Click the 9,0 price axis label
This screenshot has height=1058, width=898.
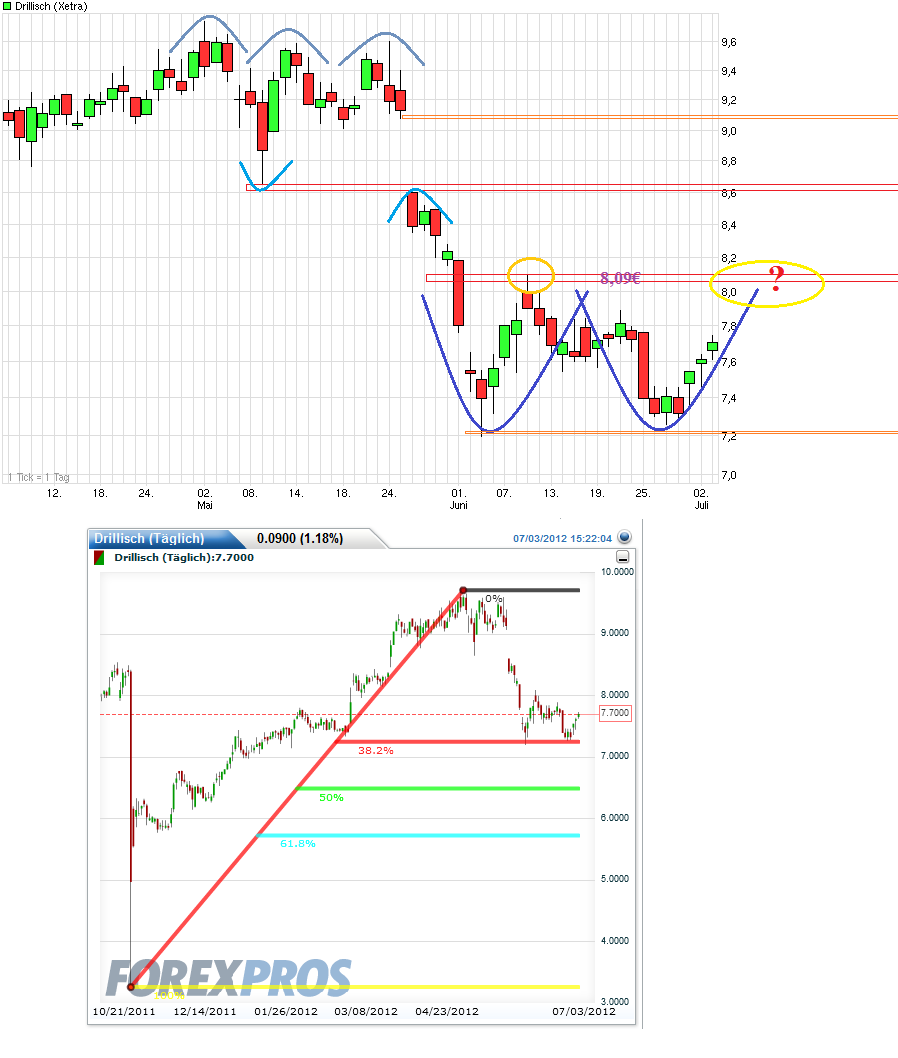(729, 132)
